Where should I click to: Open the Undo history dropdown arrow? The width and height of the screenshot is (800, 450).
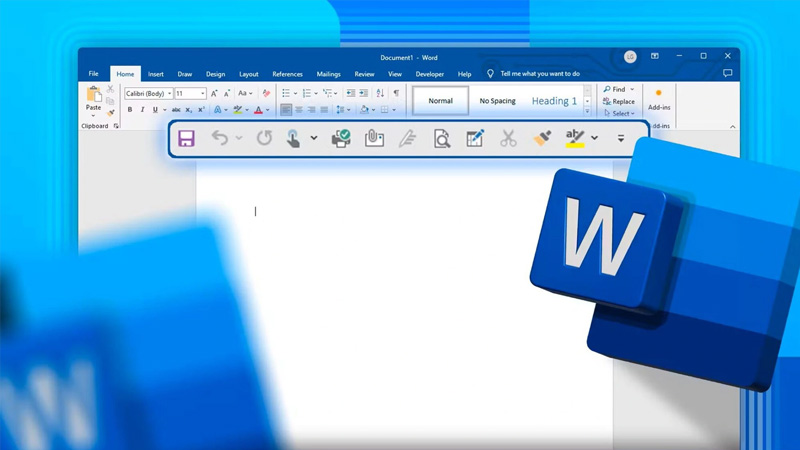pyautogui.click(x=239, y=138)
